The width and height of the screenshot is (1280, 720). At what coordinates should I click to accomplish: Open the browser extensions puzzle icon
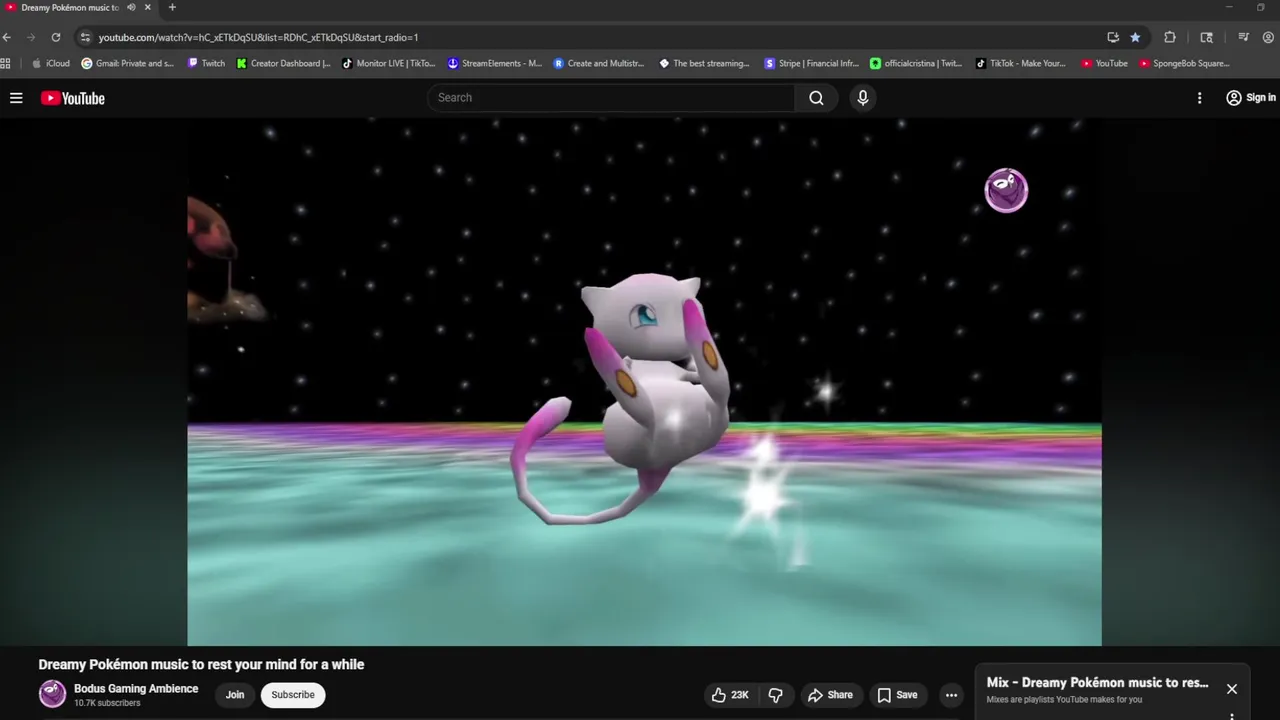tap(1170, 37)
